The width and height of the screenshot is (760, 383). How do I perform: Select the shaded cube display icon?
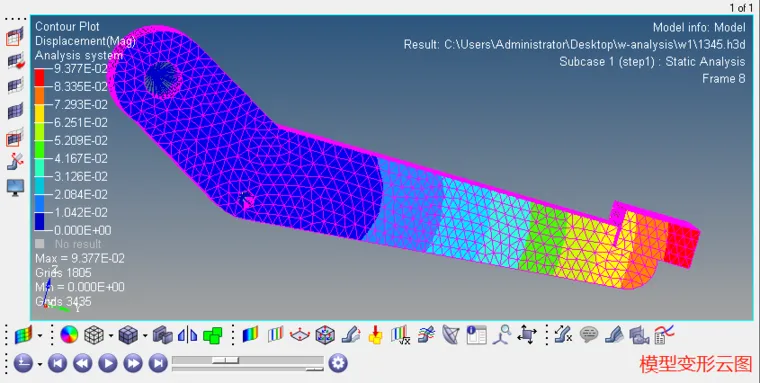point(128,335)
